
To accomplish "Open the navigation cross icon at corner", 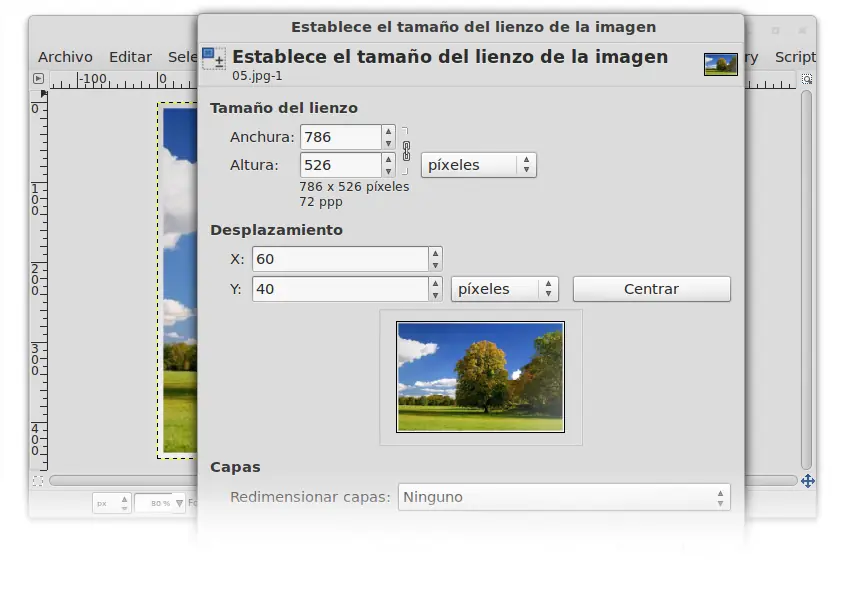I will tap(808, 481).
